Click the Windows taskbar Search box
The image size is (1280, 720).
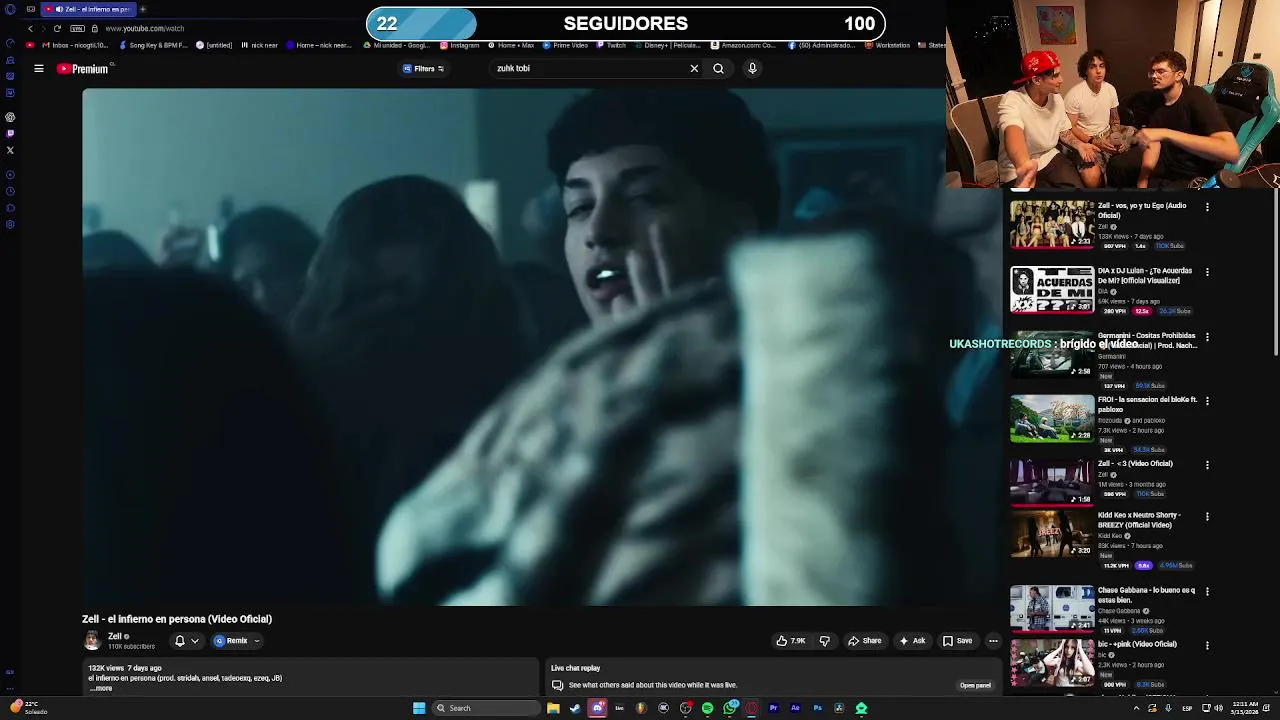point(486,708)
